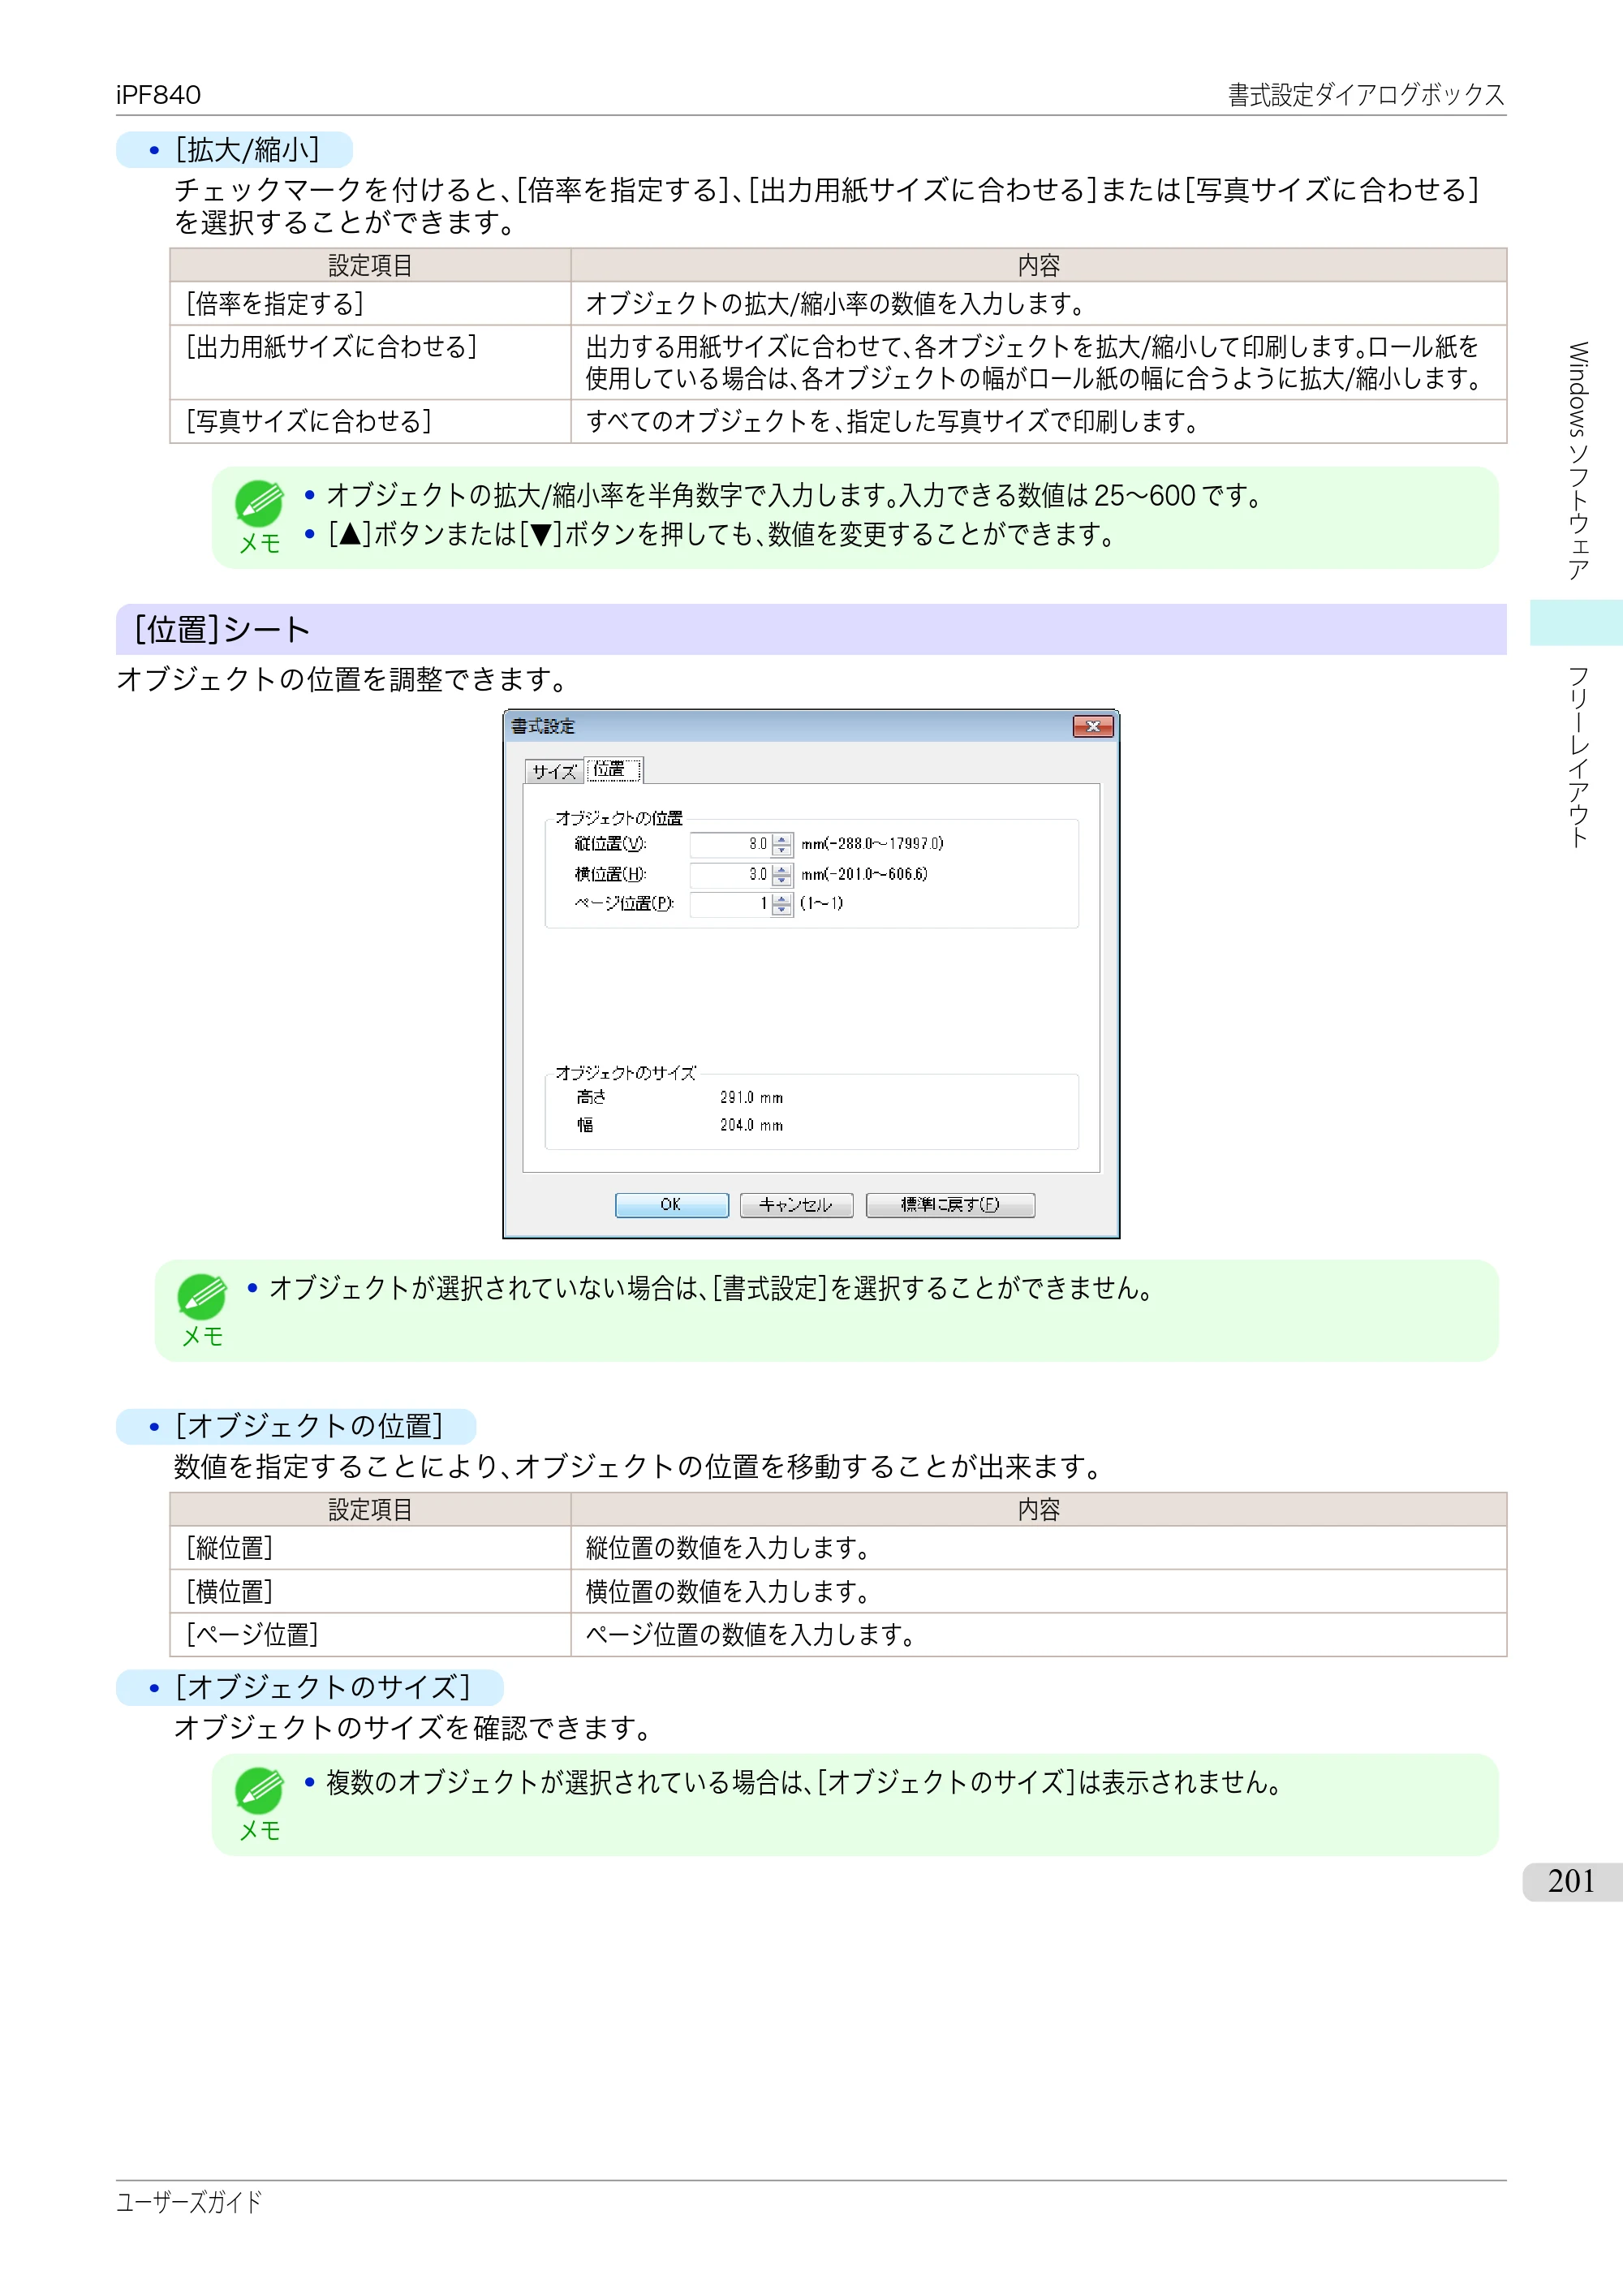The width and height of the screenshot is (1623, 2296).
Task: Click the 縦位置の数値を入力します。 description cell
Action: point(1038,1548)
